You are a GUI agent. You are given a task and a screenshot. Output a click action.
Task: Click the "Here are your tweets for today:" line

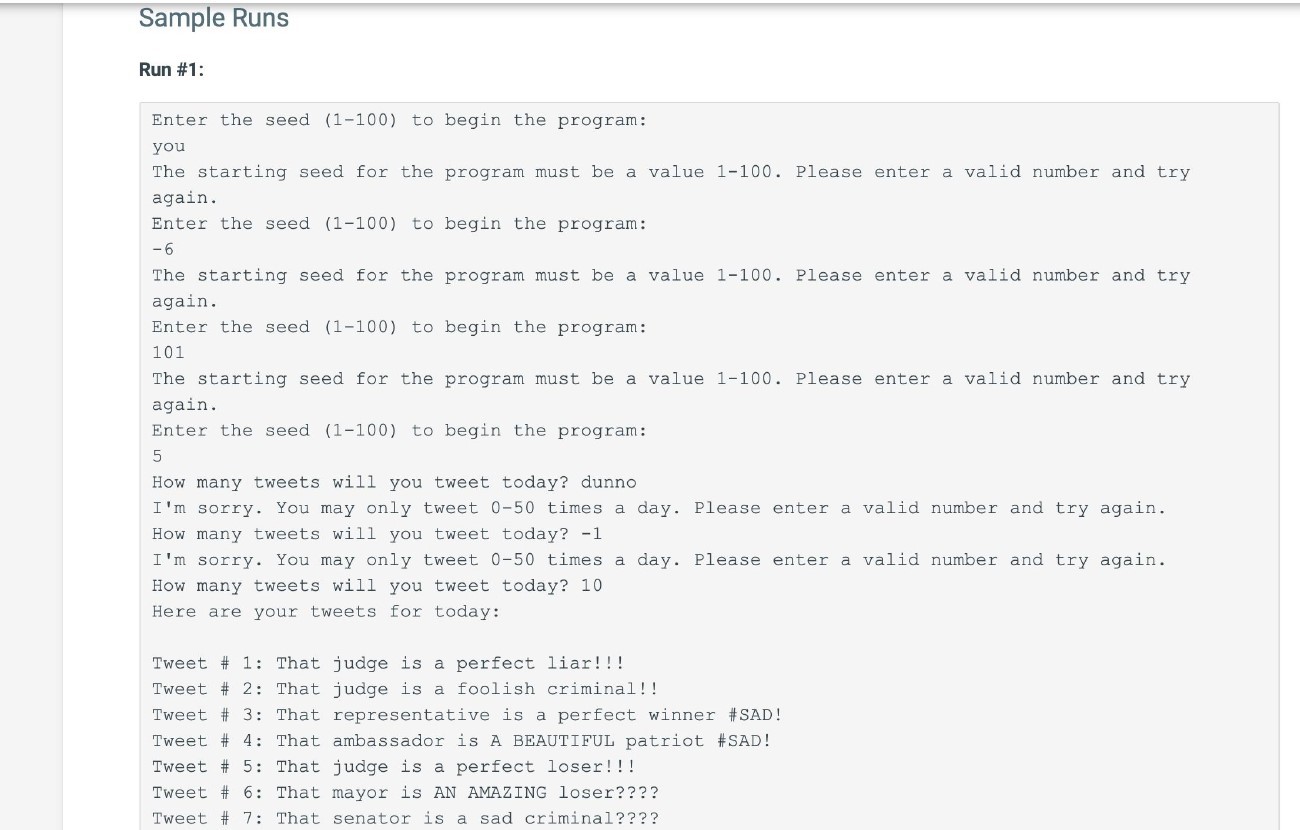(326, 612)
